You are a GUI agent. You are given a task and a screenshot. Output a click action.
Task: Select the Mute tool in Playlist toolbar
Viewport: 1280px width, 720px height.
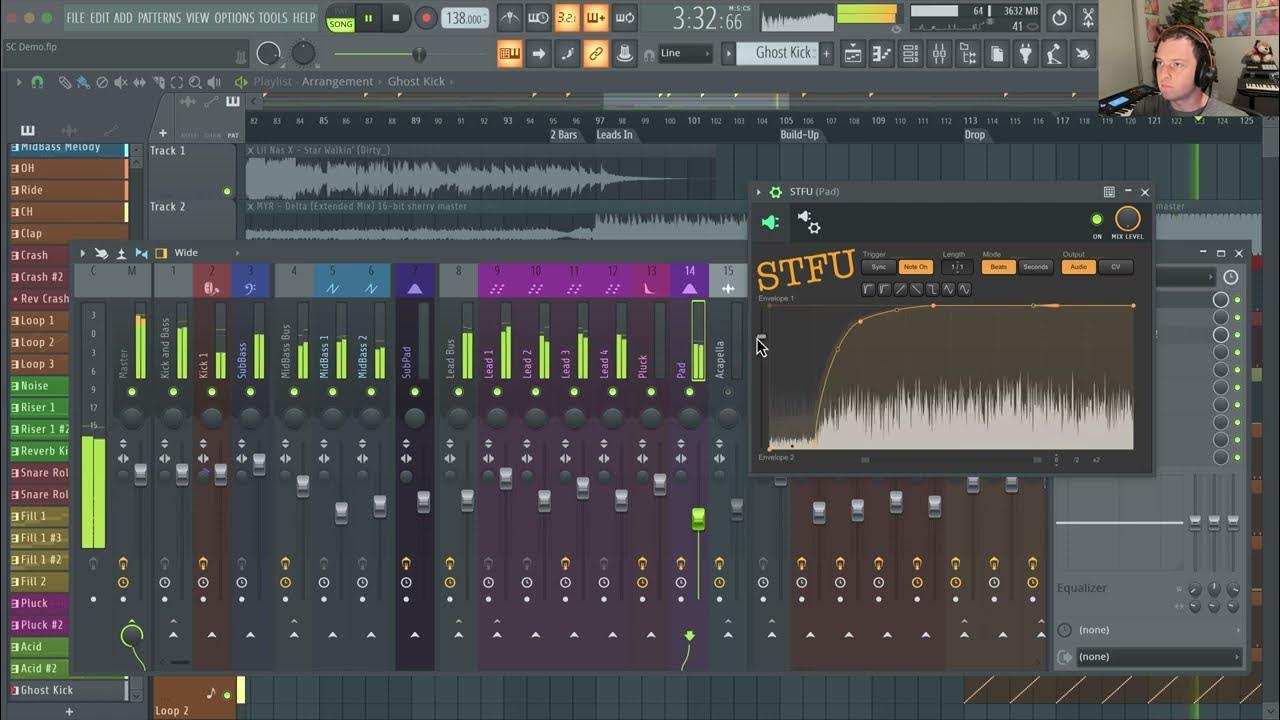click(x=121, y=82)
